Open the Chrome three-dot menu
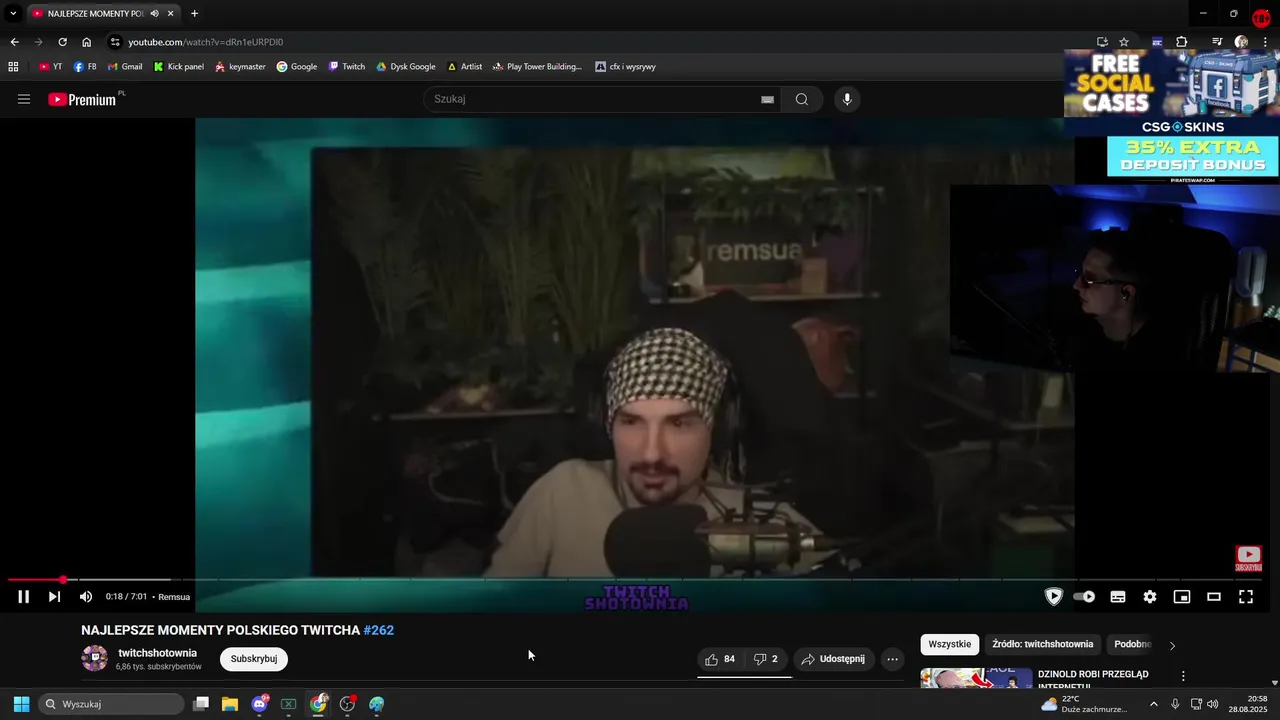Viewport: 1280px width, 720px height. 1266,42
